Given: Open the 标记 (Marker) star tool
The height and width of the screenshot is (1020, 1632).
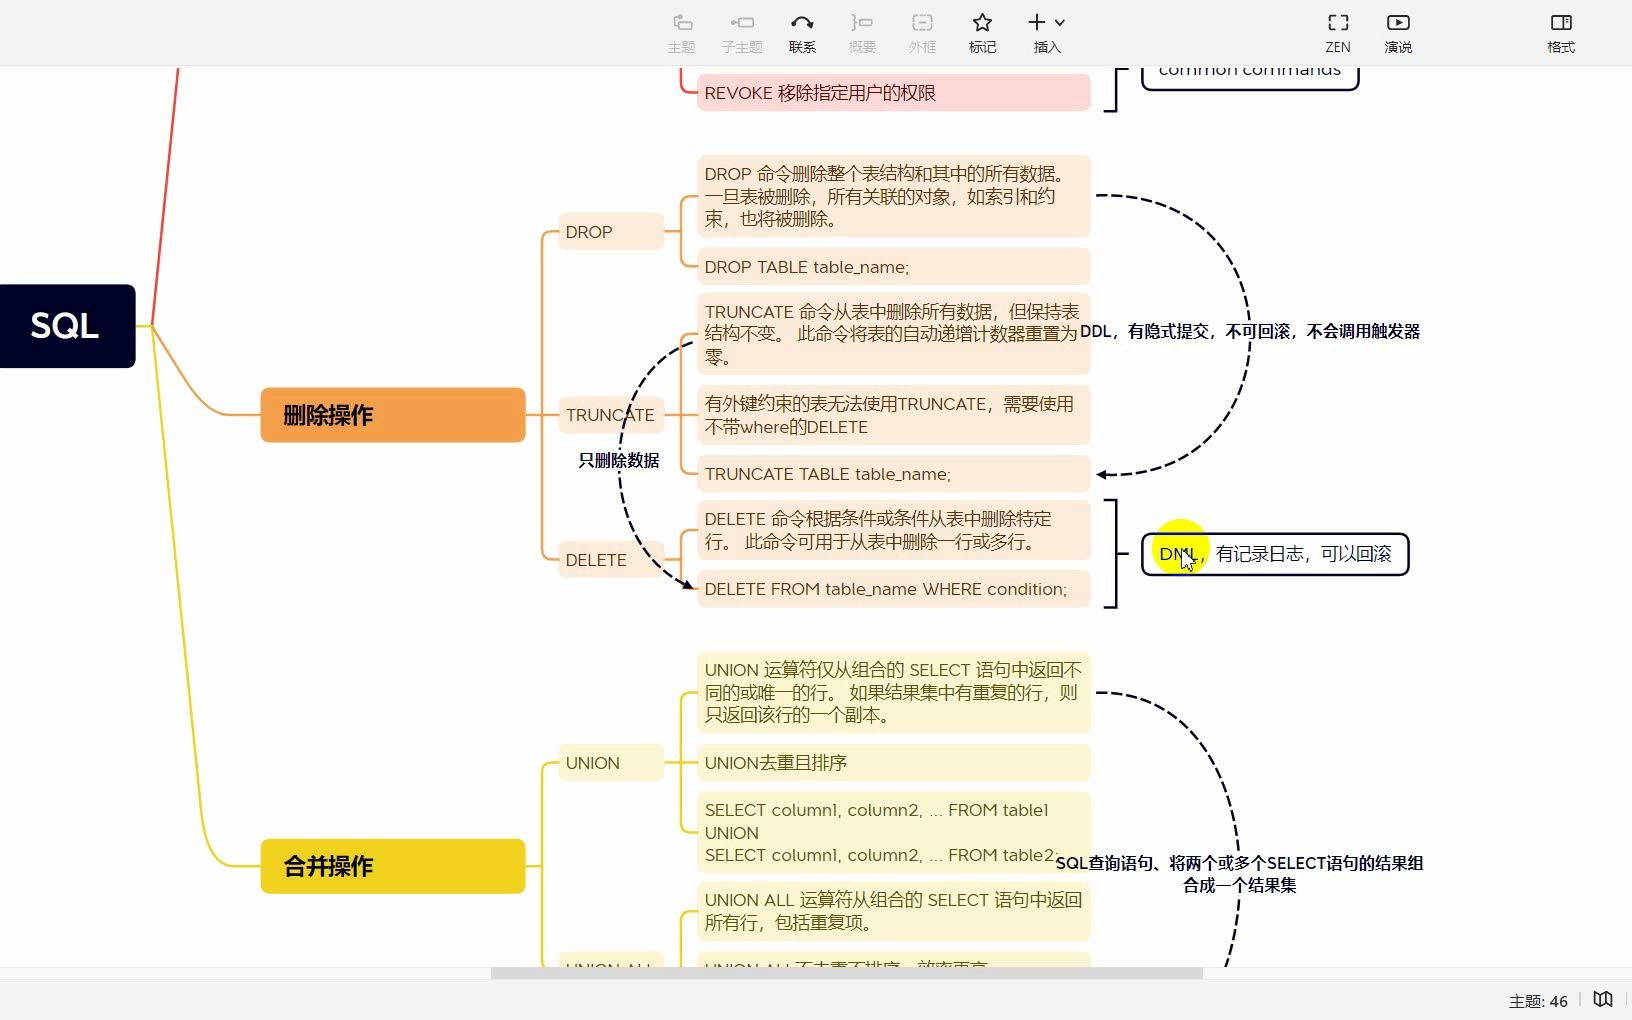Looking at the screenshot, I should pyautogui.click(x=982, y=33).
